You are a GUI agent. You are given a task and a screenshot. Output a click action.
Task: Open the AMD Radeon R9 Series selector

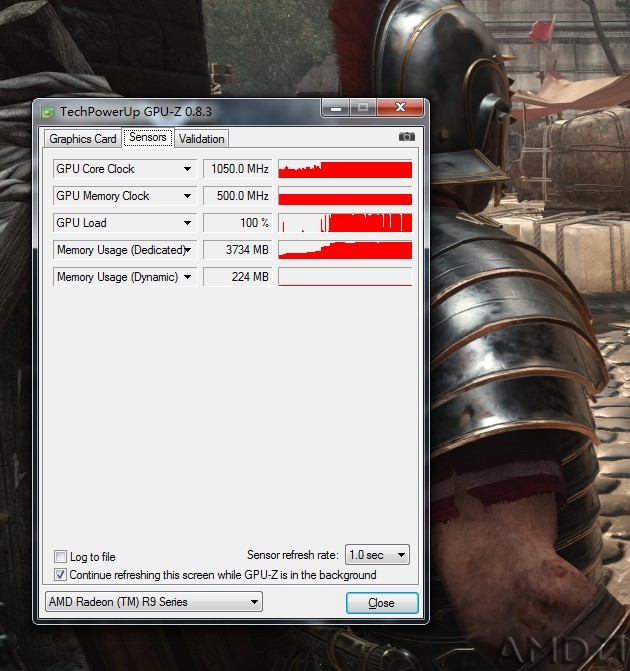[x=154, y=602]
